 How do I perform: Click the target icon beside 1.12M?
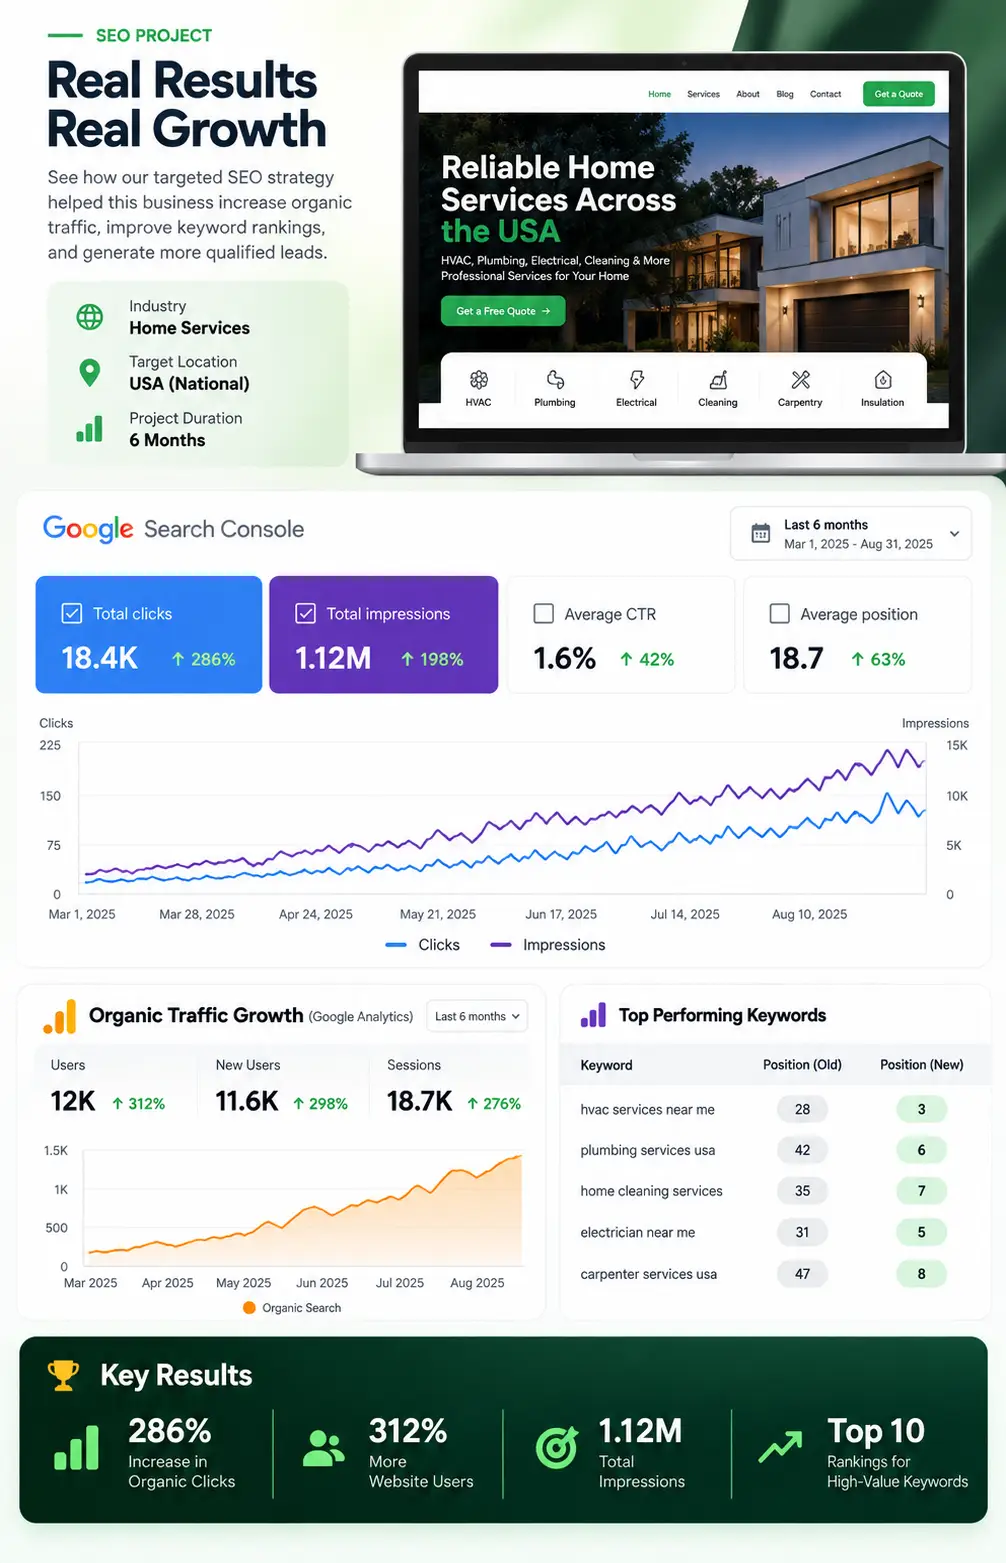click(x=557, y=1447)
